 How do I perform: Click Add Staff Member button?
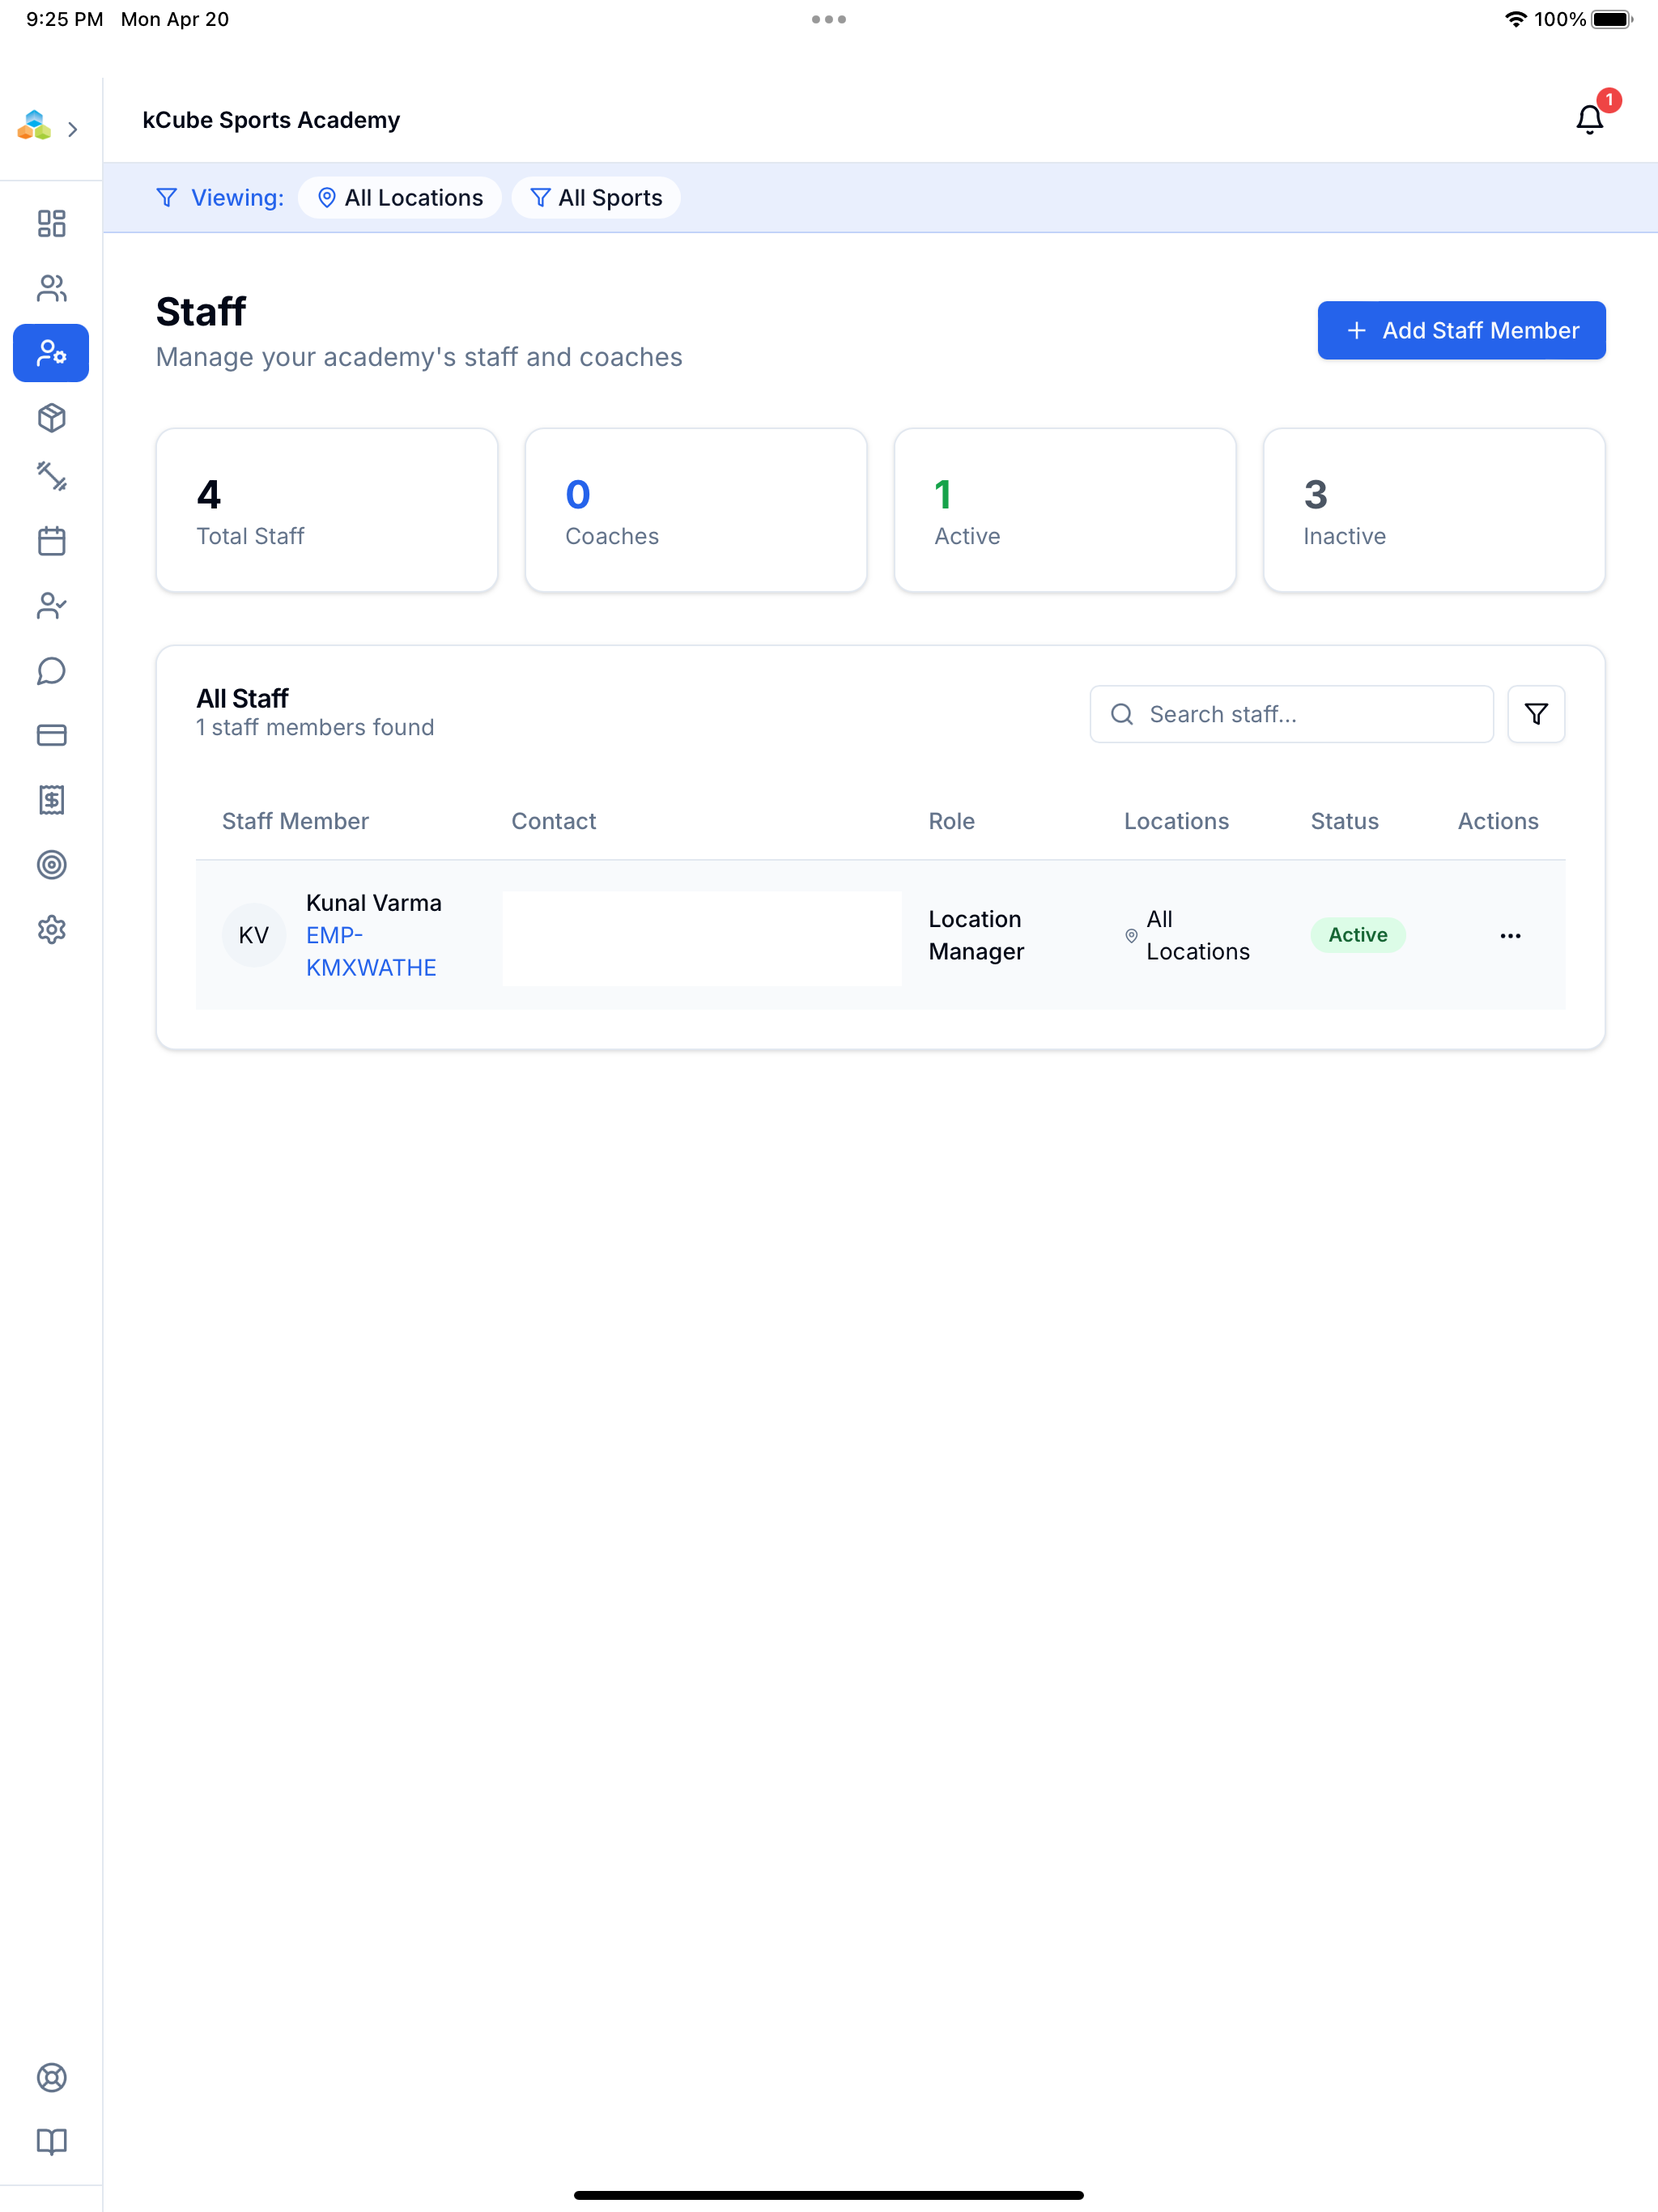[x=1461, y=330]
